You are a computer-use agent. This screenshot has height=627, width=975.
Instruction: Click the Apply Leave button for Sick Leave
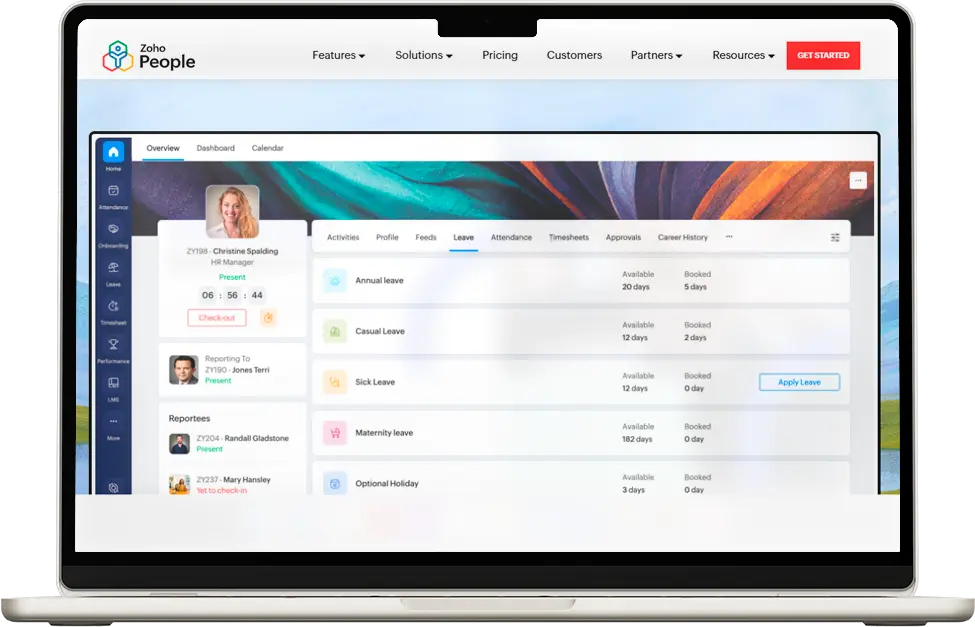coord(799,382)
